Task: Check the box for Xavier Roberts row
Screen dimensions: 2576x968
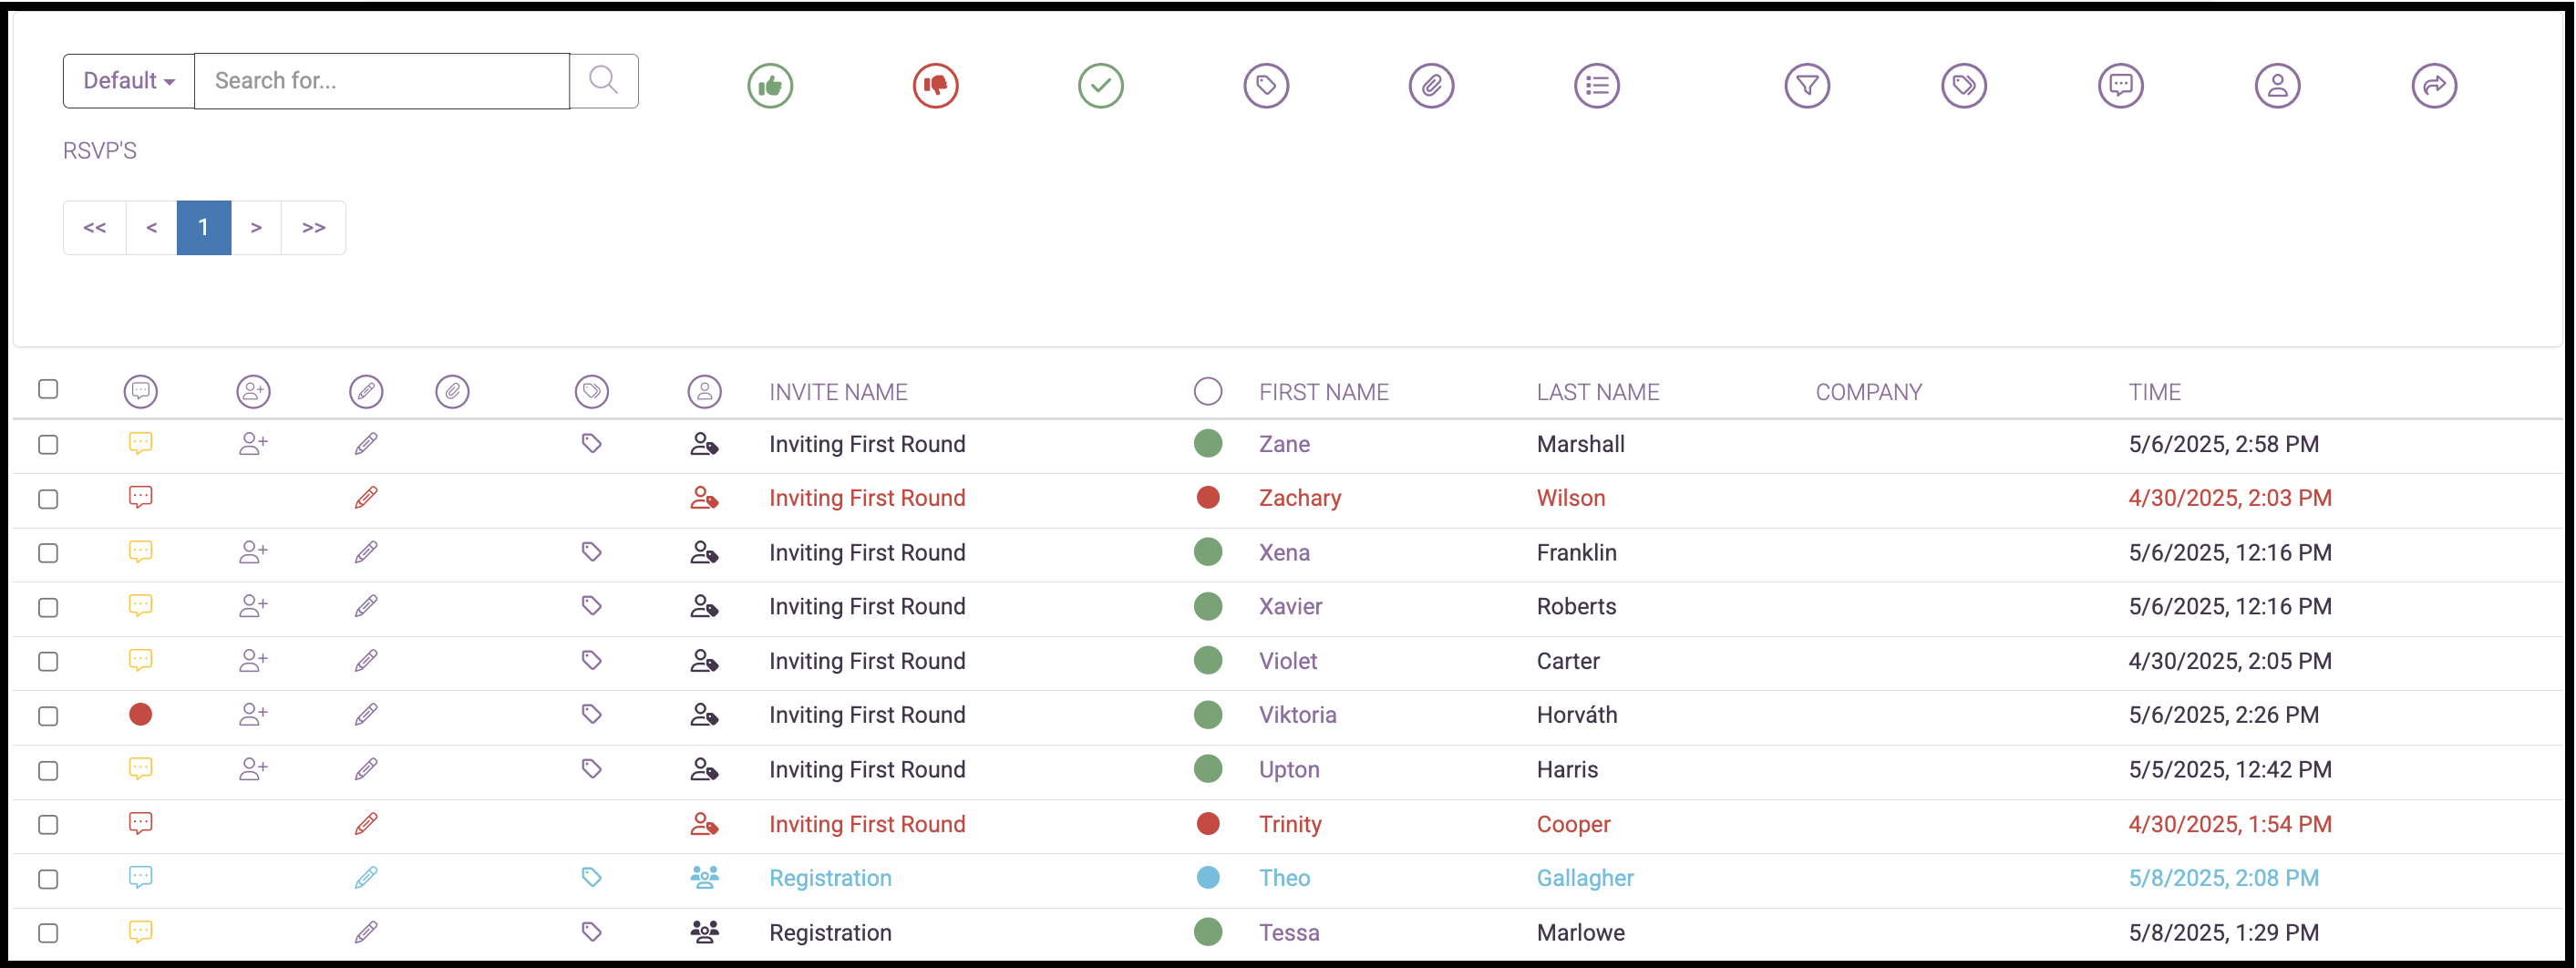Action: coord(48,608)
